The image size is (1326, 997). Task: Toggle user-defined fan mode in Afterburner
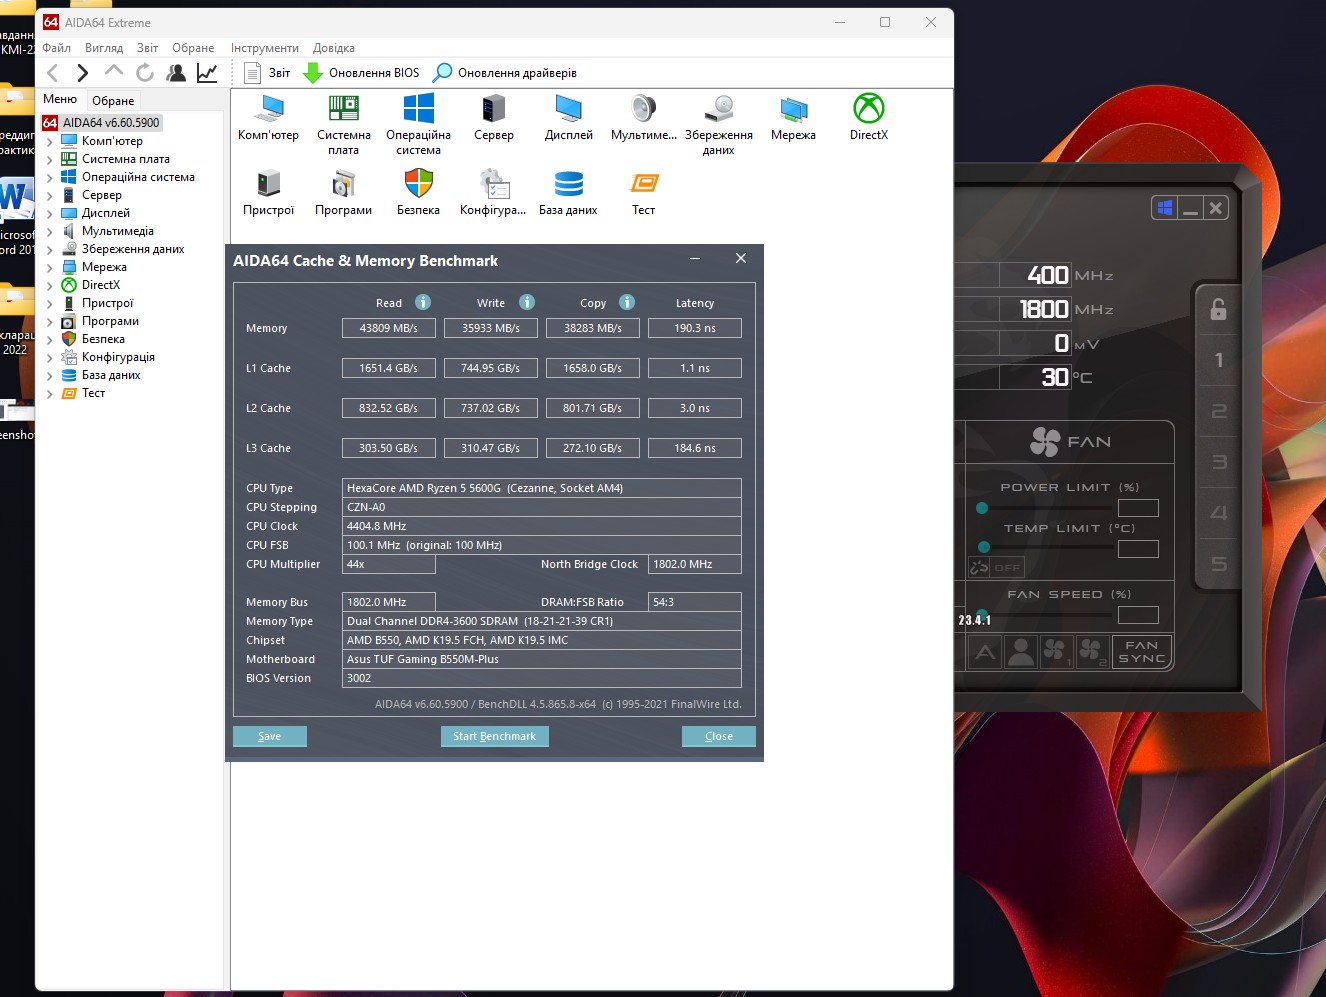pos(1021,653)
